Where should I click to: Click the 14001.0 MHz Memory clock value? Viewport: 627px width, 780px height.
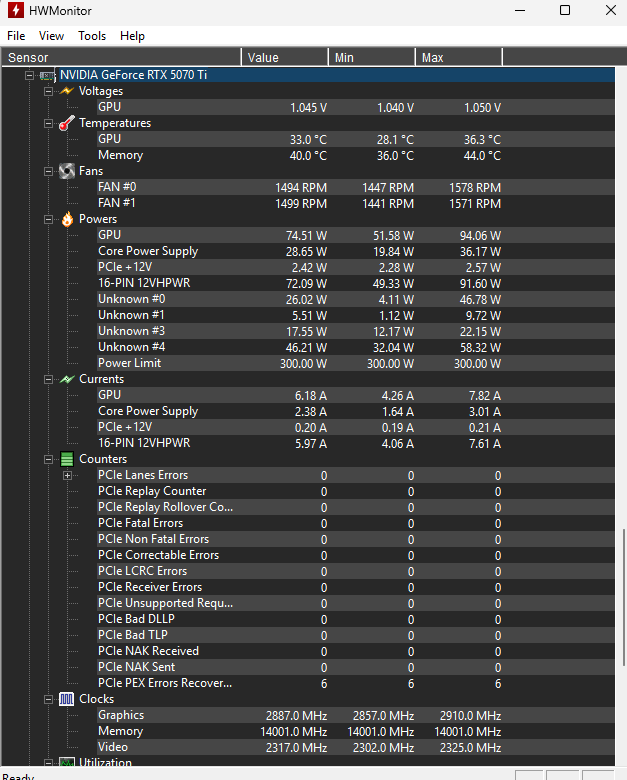coord(294,732)
